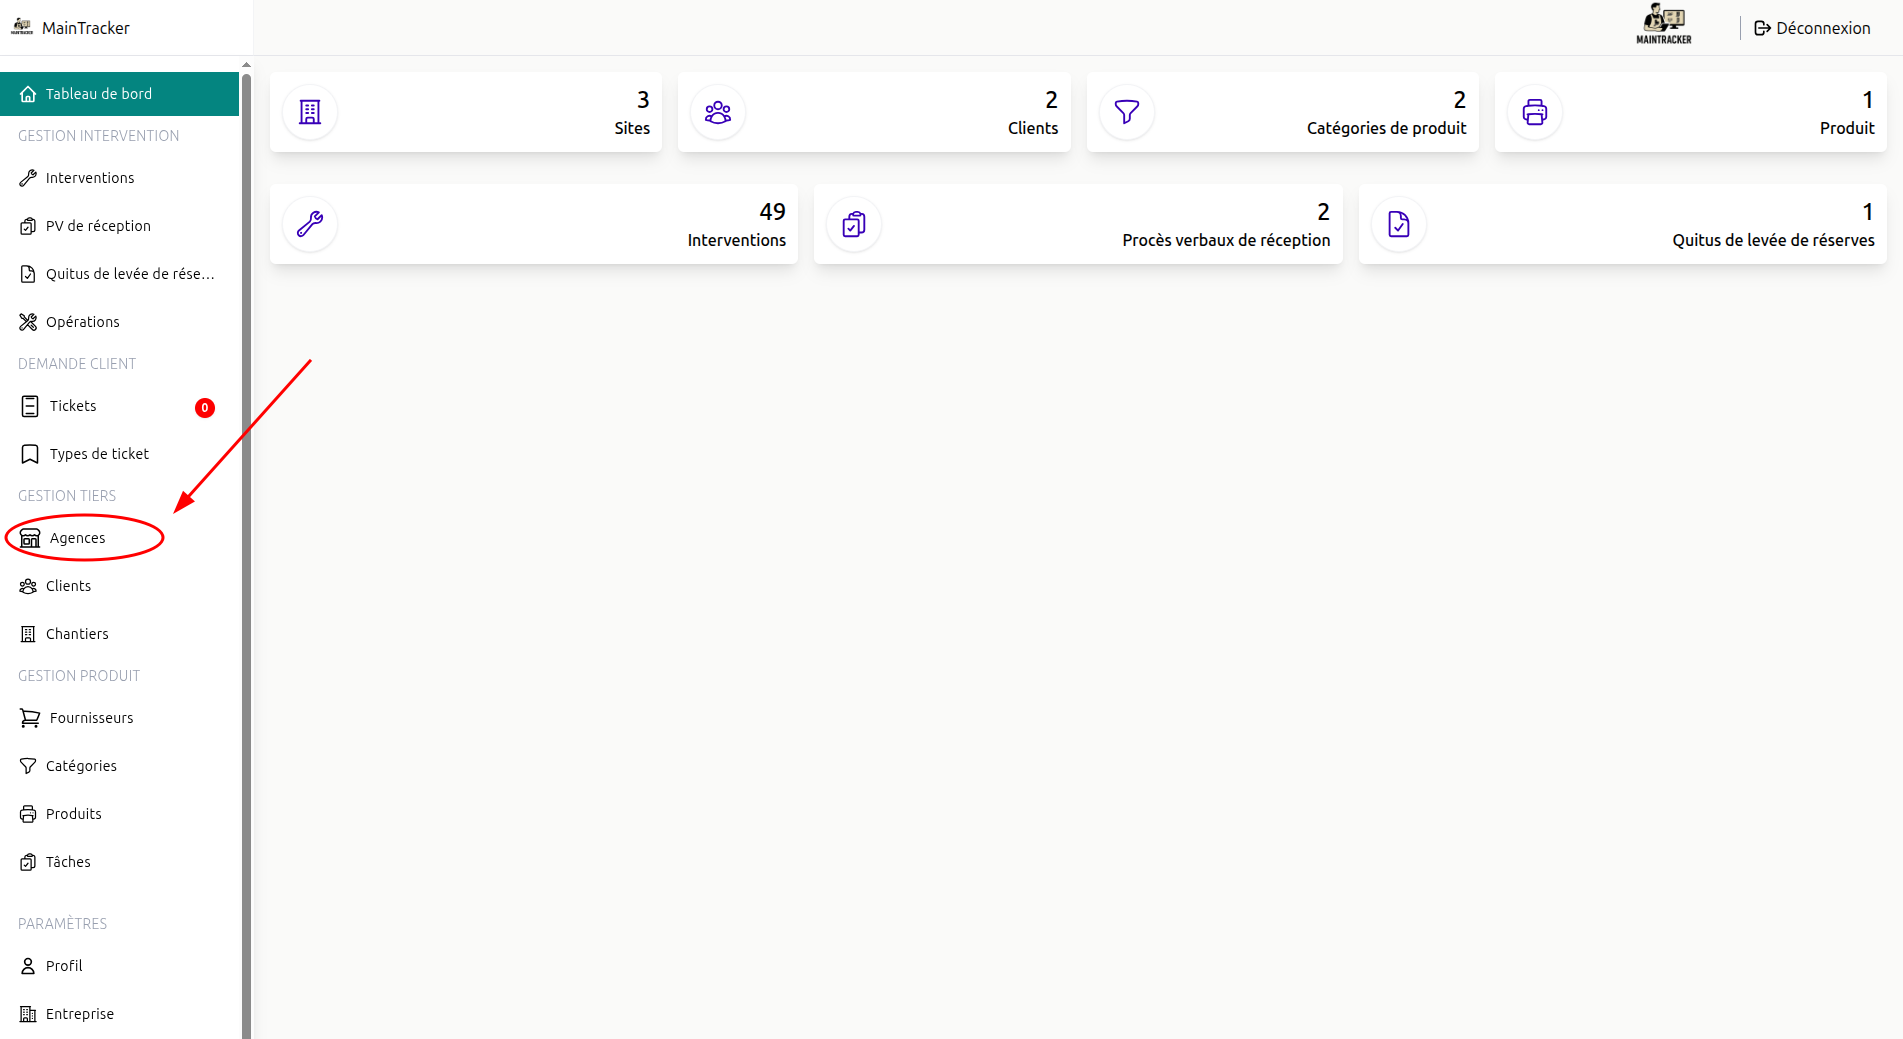Viewport: 1903px width, 1039px height.
Task: Click the printer icon in Produit card
Action: pos(1535,112)
